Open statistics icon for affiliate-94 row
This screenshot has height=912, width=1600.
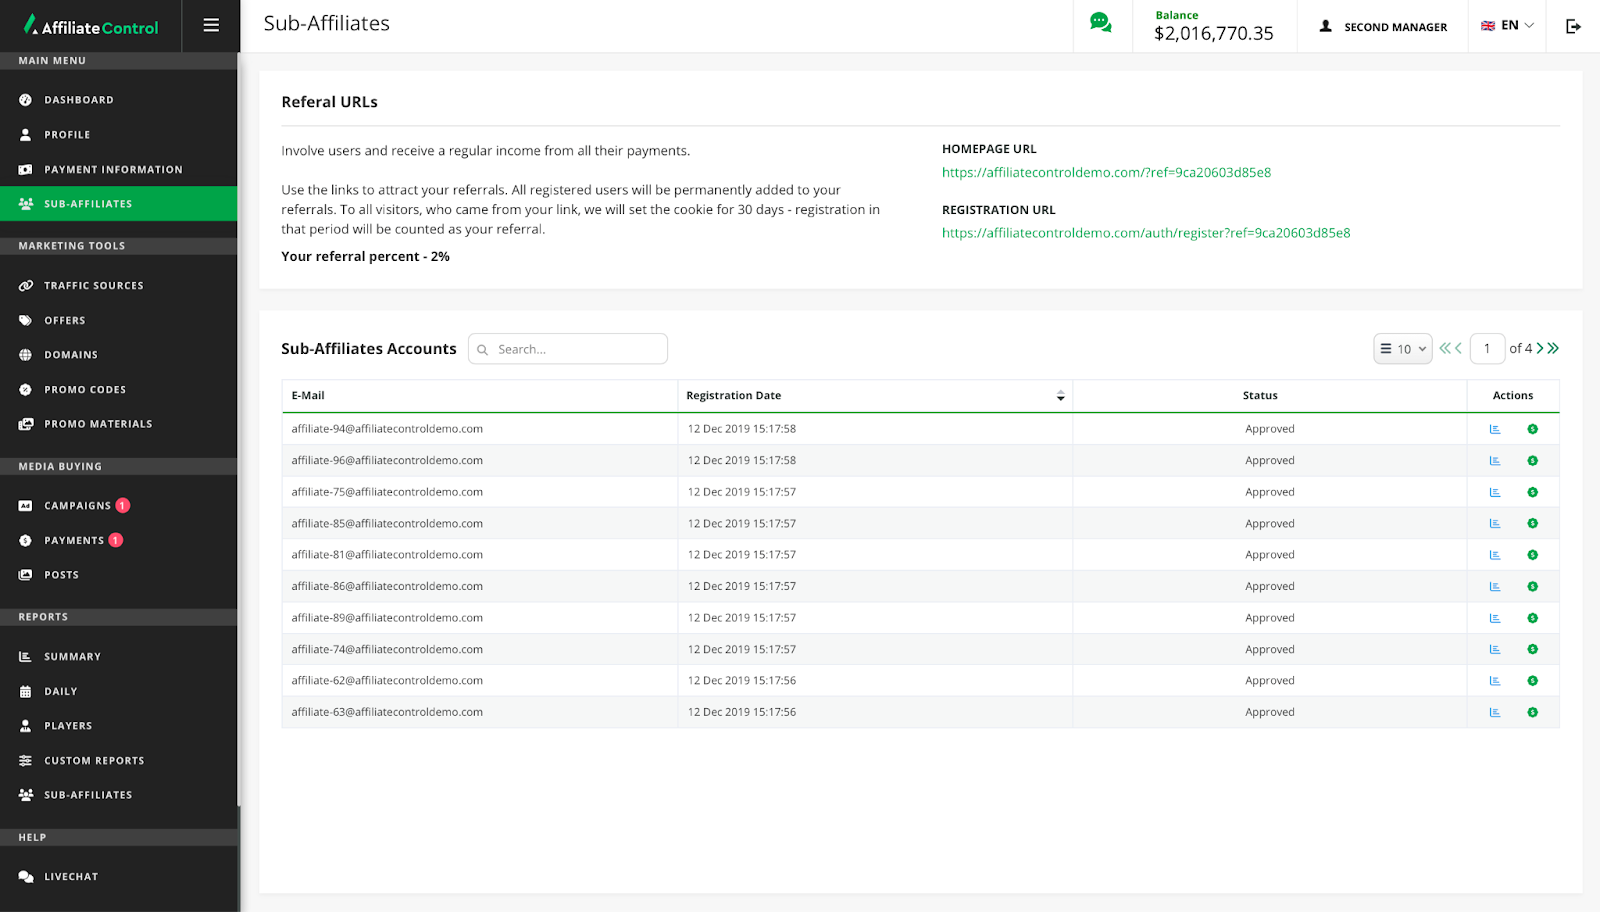pos(1495,429)
